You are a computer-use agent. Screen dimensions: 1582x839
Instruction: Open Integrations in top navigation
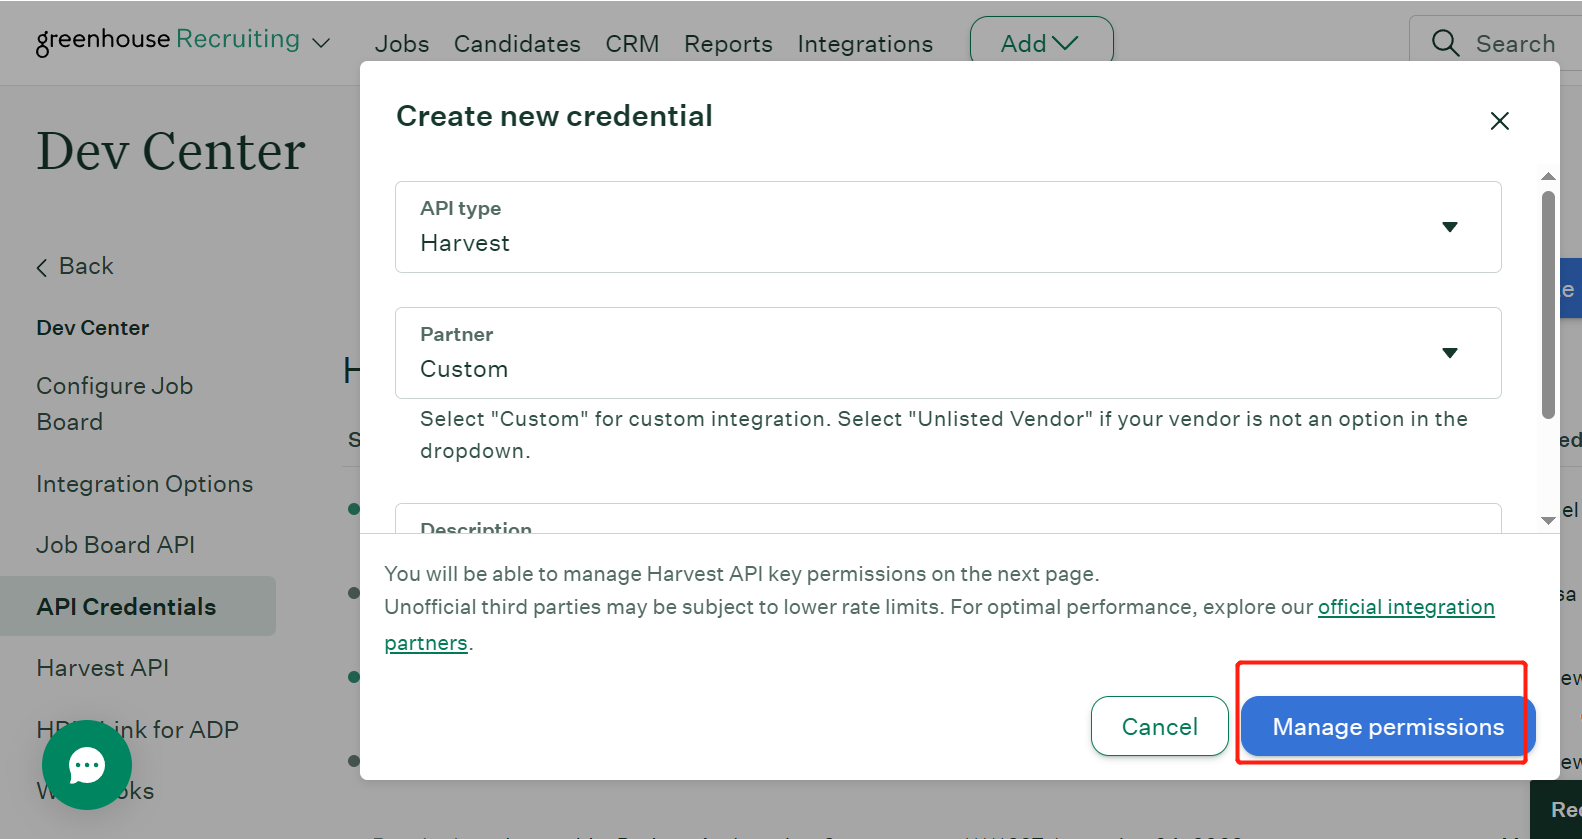(865, 44)
